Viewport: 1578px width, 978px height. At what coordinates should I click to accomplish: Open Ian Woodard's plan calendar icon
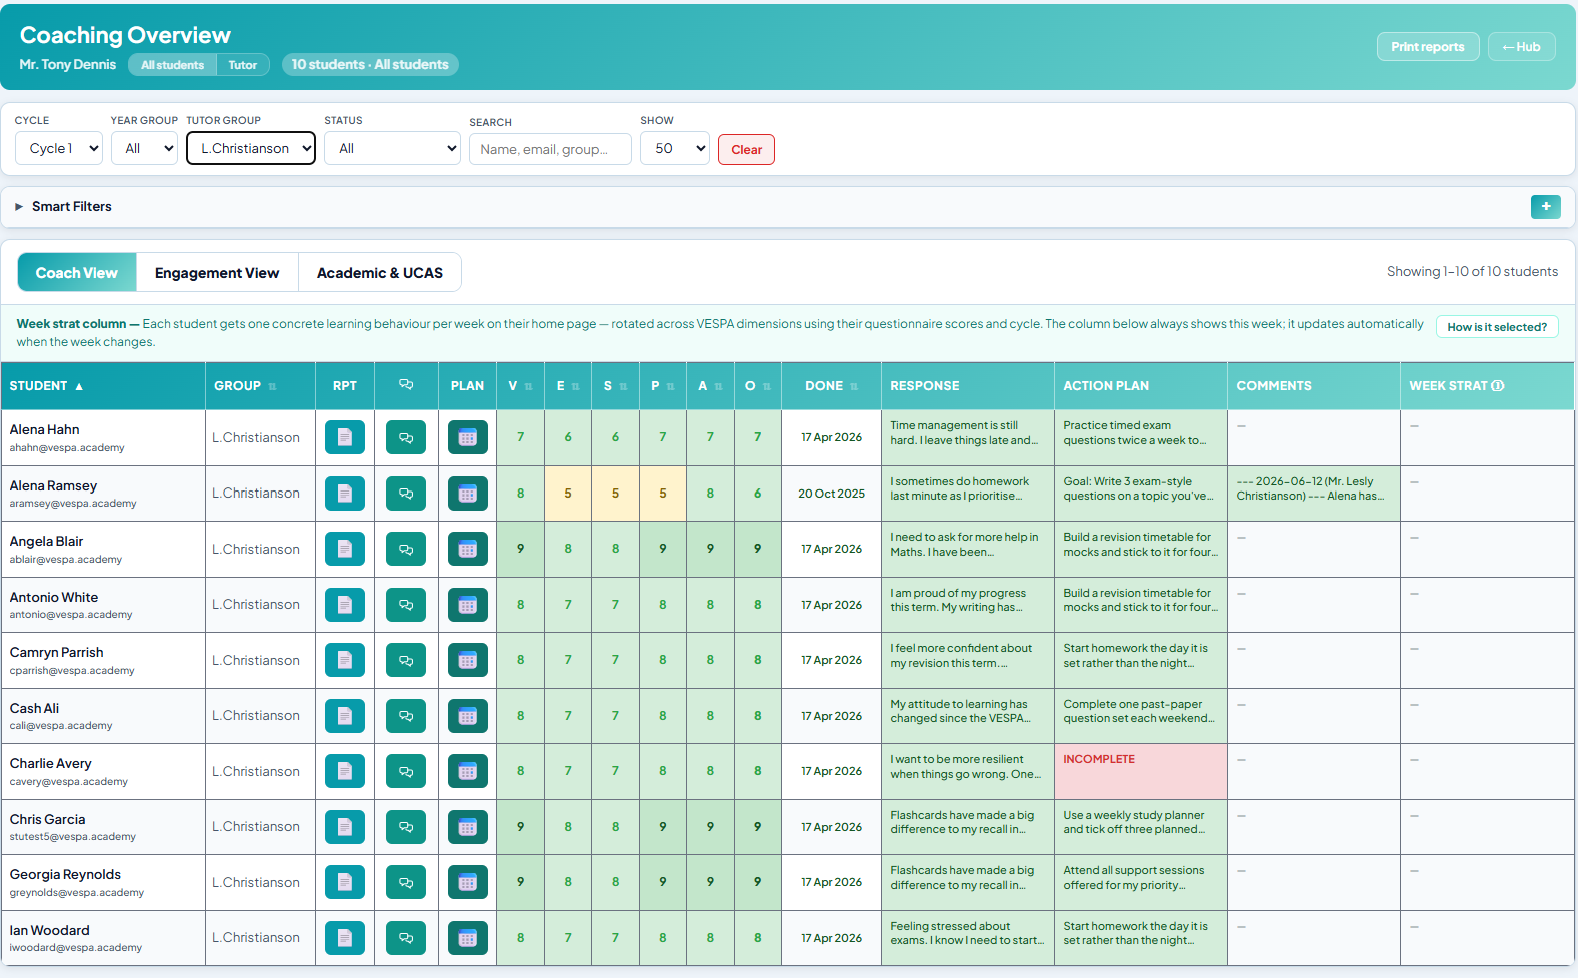click(x=467, y=938)
